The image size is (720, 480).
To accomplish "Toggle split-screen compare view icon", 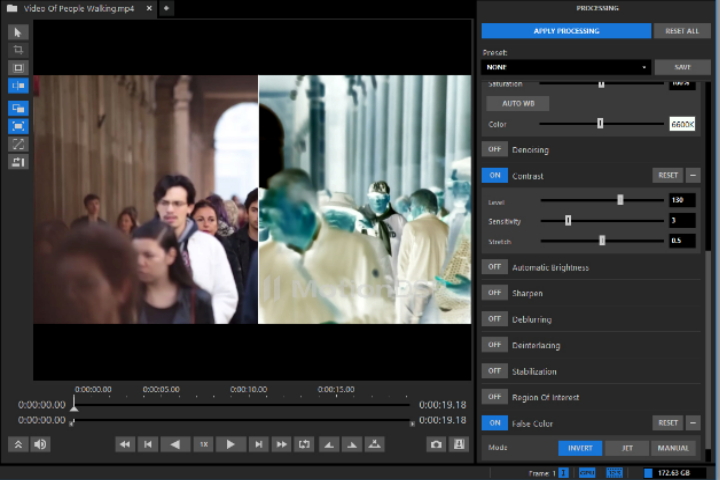I will tap(18, 85).
